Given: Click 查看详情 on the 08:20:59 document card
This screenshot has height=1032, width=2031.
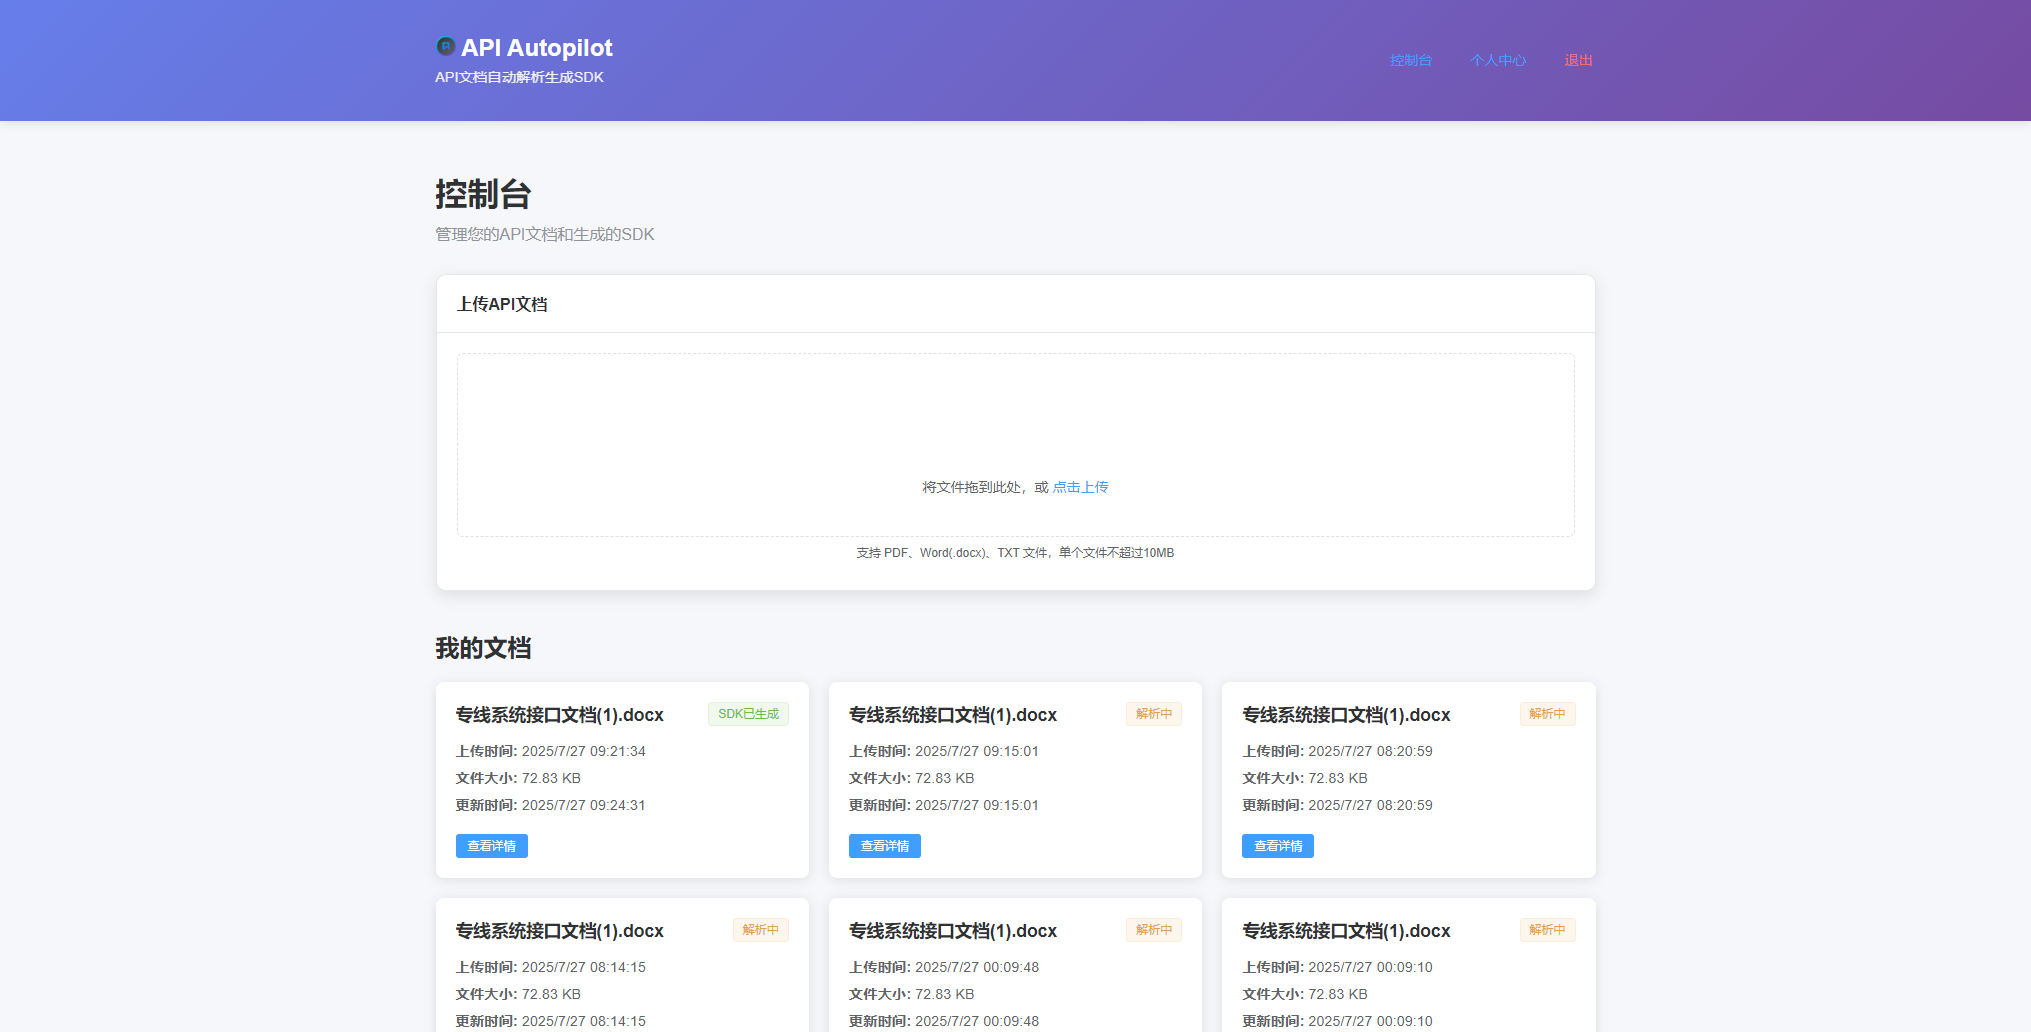Looking at the screenshot, I should click(x=1277, y=846).
